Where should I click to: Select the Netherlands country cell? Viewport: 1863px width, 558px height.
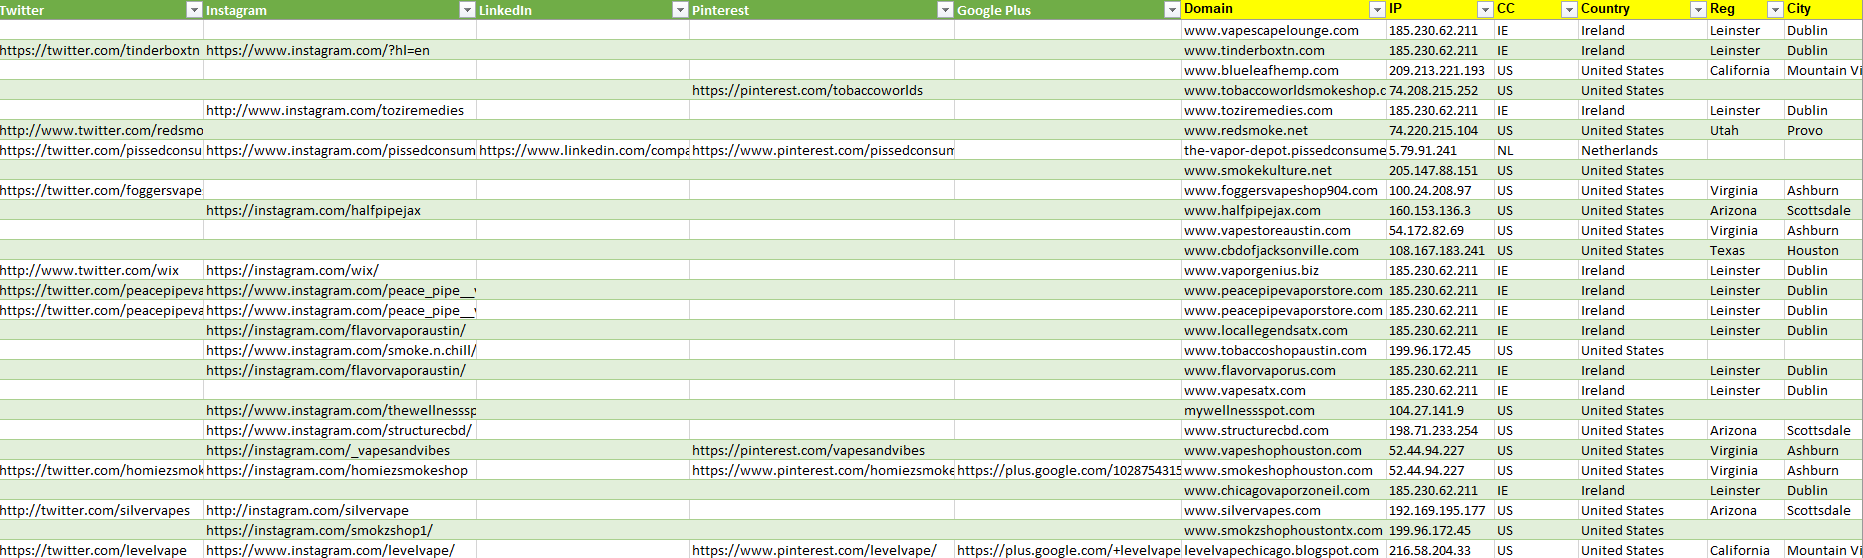[x=1643, y=150]
